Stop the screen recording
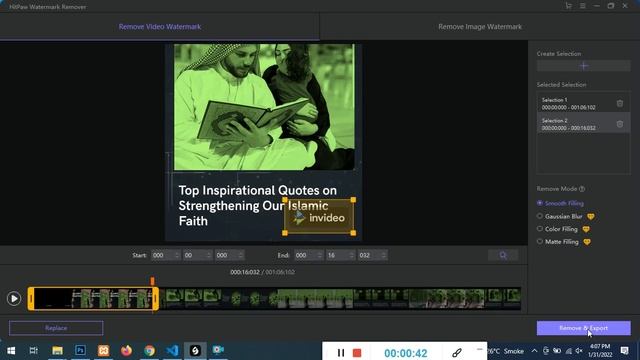The width and height of the screenshot is (640, 360). pyautogui.click(x=357, y=353)
